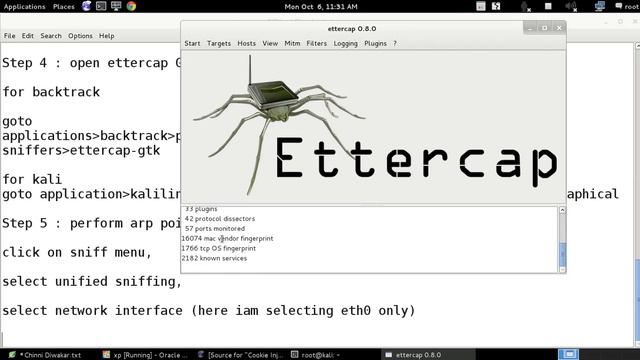Open the Plugins menu in ettercap
The width and height of the screenshot is (640, 360).
(375, 43)
